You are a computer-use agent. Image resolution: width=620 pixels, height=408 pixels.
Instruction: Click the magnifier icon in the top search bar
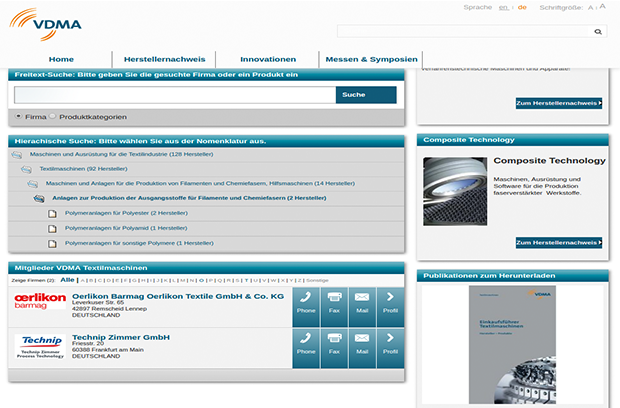pyautogui.click(x=598, y=32)
